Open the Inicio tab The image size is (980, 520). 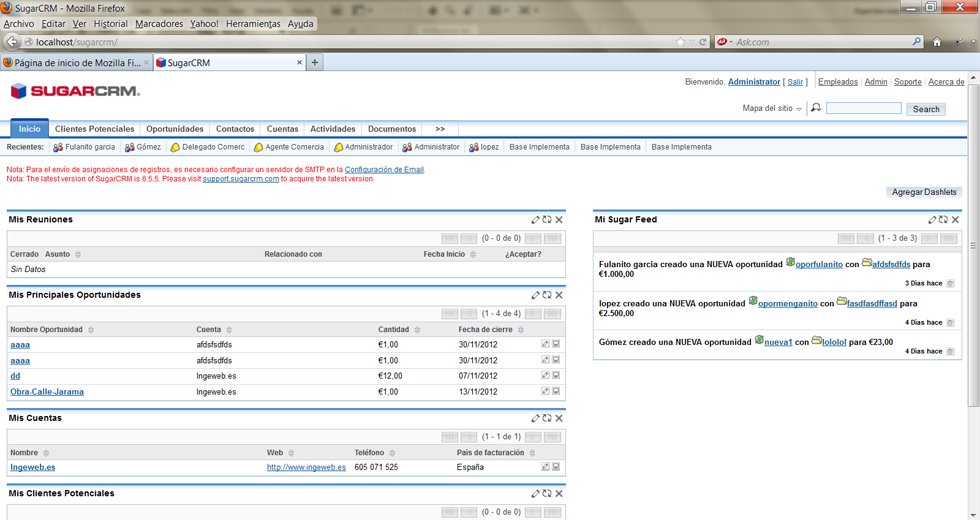coord(29,129)
